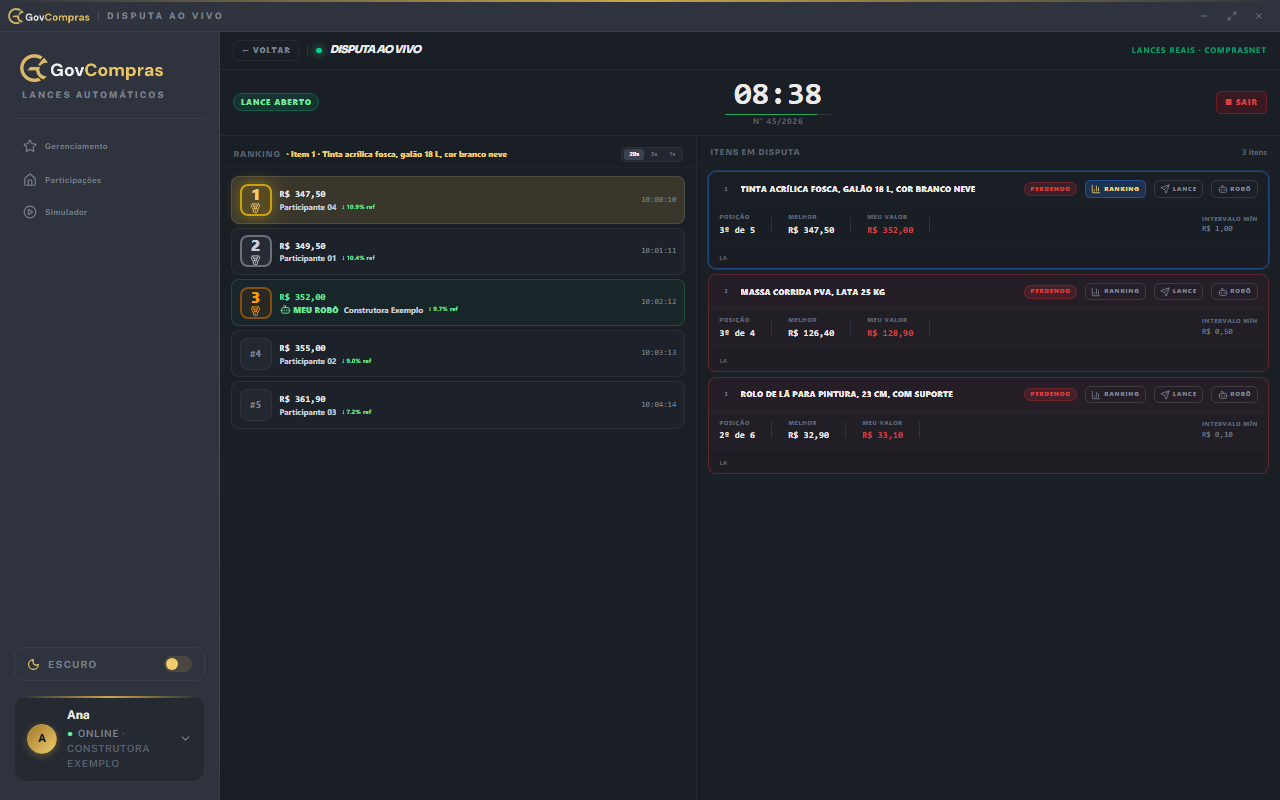
Task: Click the Lances Reais - Comprasnet label
Action: click(x=1199, y=50)
